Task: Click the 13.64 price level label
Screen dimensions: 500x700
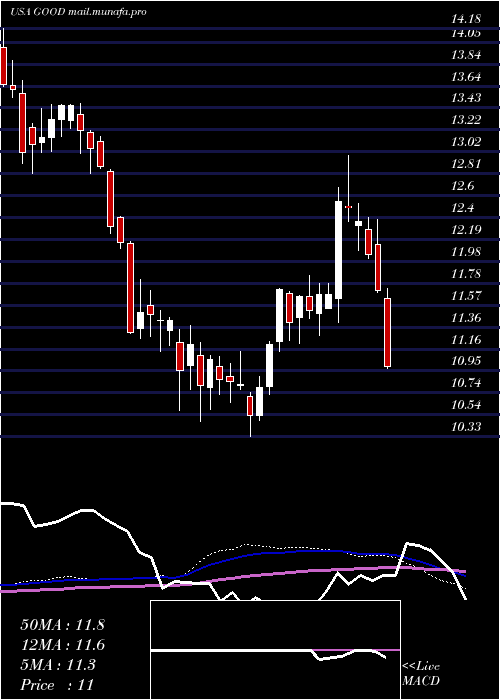Action: [466, 77]
